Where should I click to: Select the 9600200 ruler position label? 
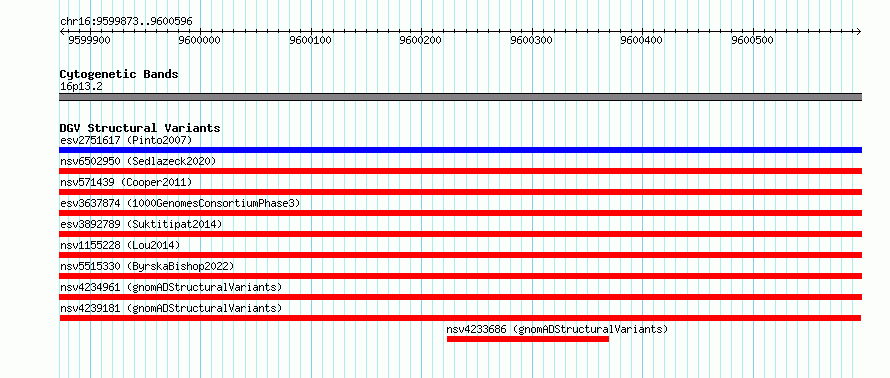[x=421, y=41]
